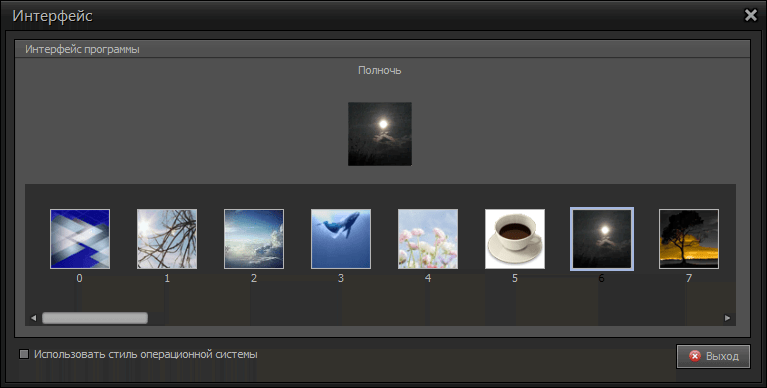The width and height of the screenshot is (767, 388).
Task: Click the red icon on the Выход button
Action: pos(695,356)
